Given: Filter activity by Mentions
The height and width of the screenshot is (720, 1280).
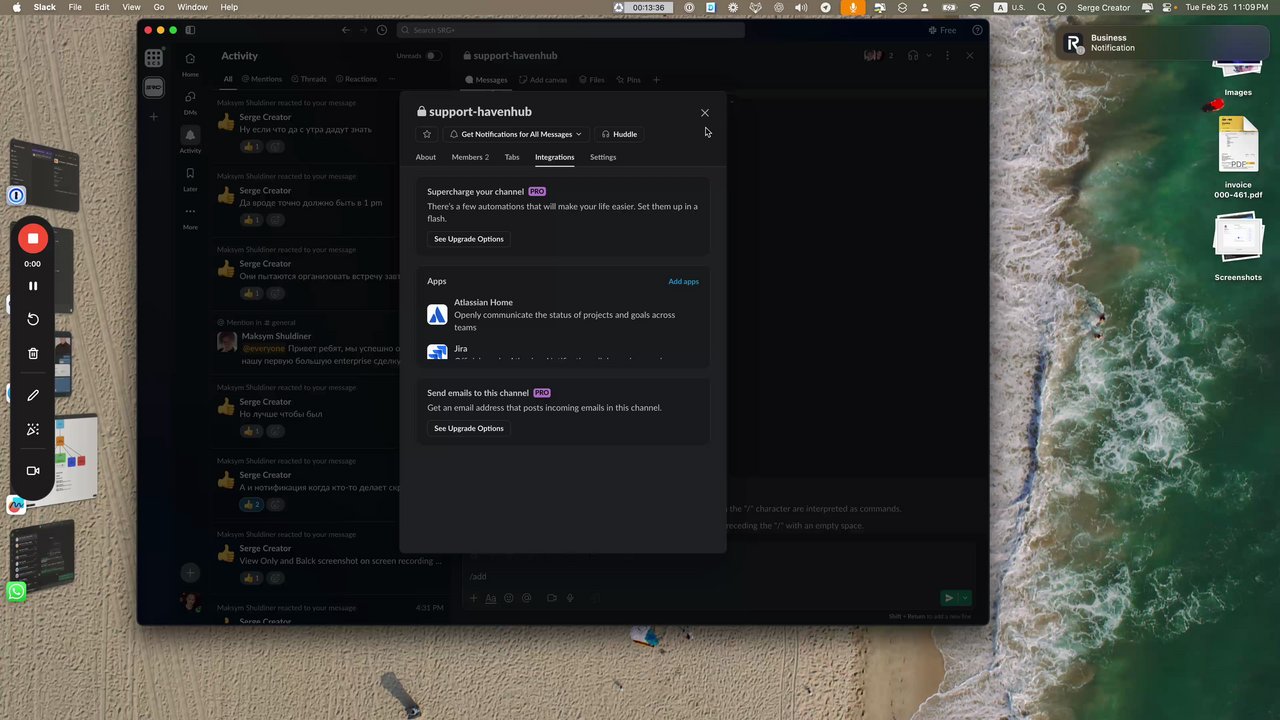Looking at the screenshot, I should [262, 79].
